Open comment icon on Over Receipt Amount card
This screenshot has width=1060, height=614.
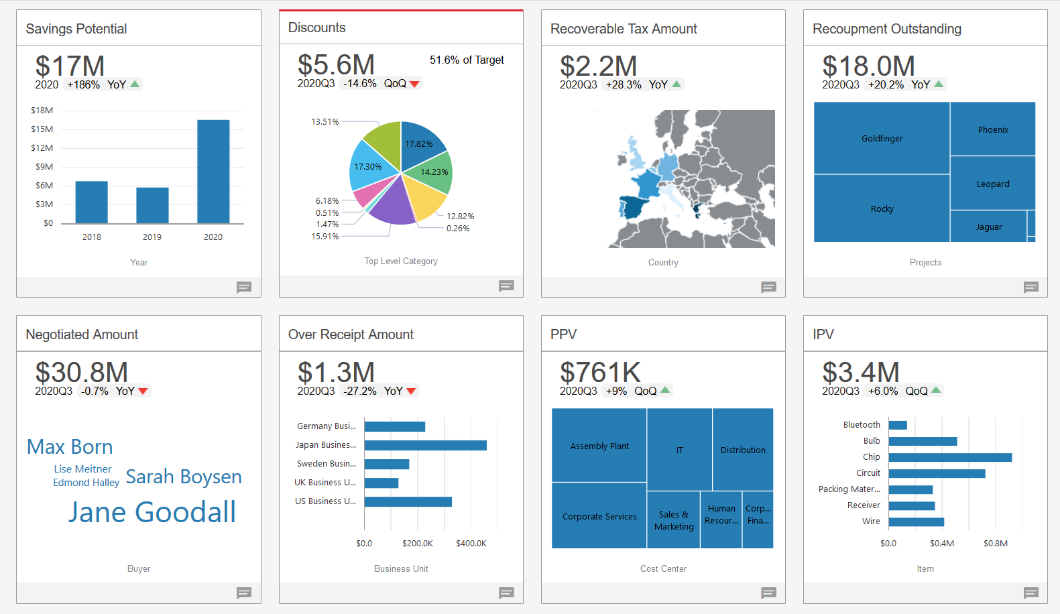506,593
